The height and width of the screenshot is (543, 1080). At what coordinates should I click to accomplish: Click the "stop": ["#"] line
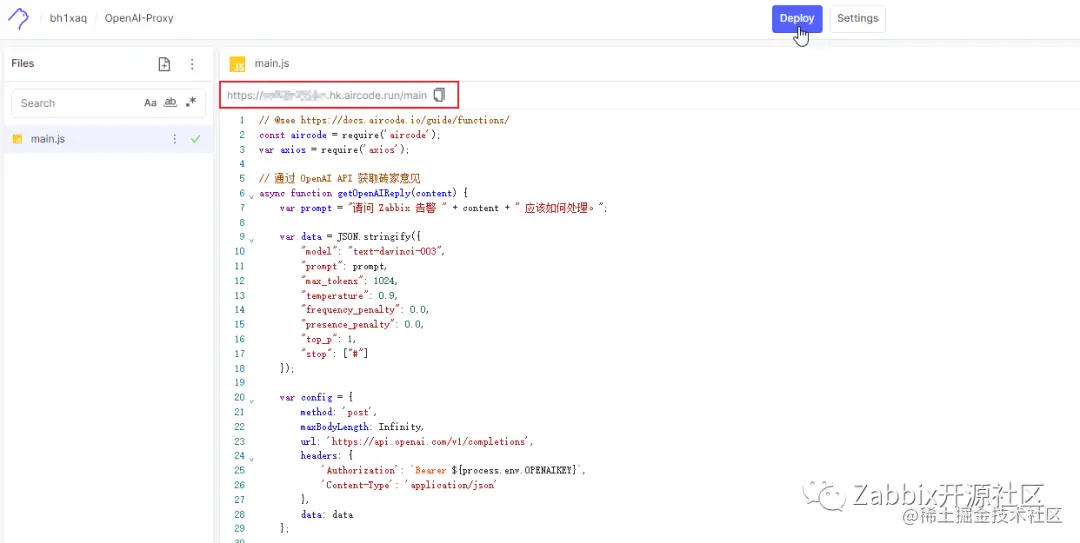335,354
